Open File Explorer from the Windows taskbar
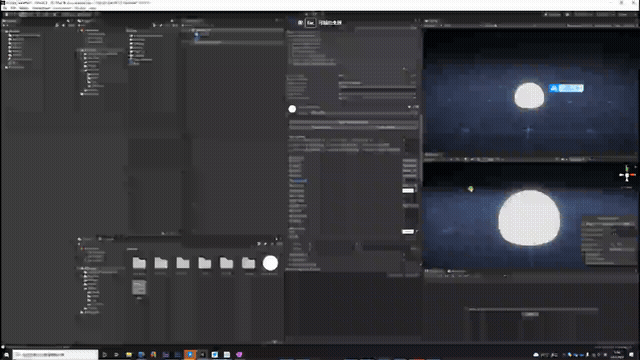The height and width of the screenshot is (360, 640). (x=129, y=355)
